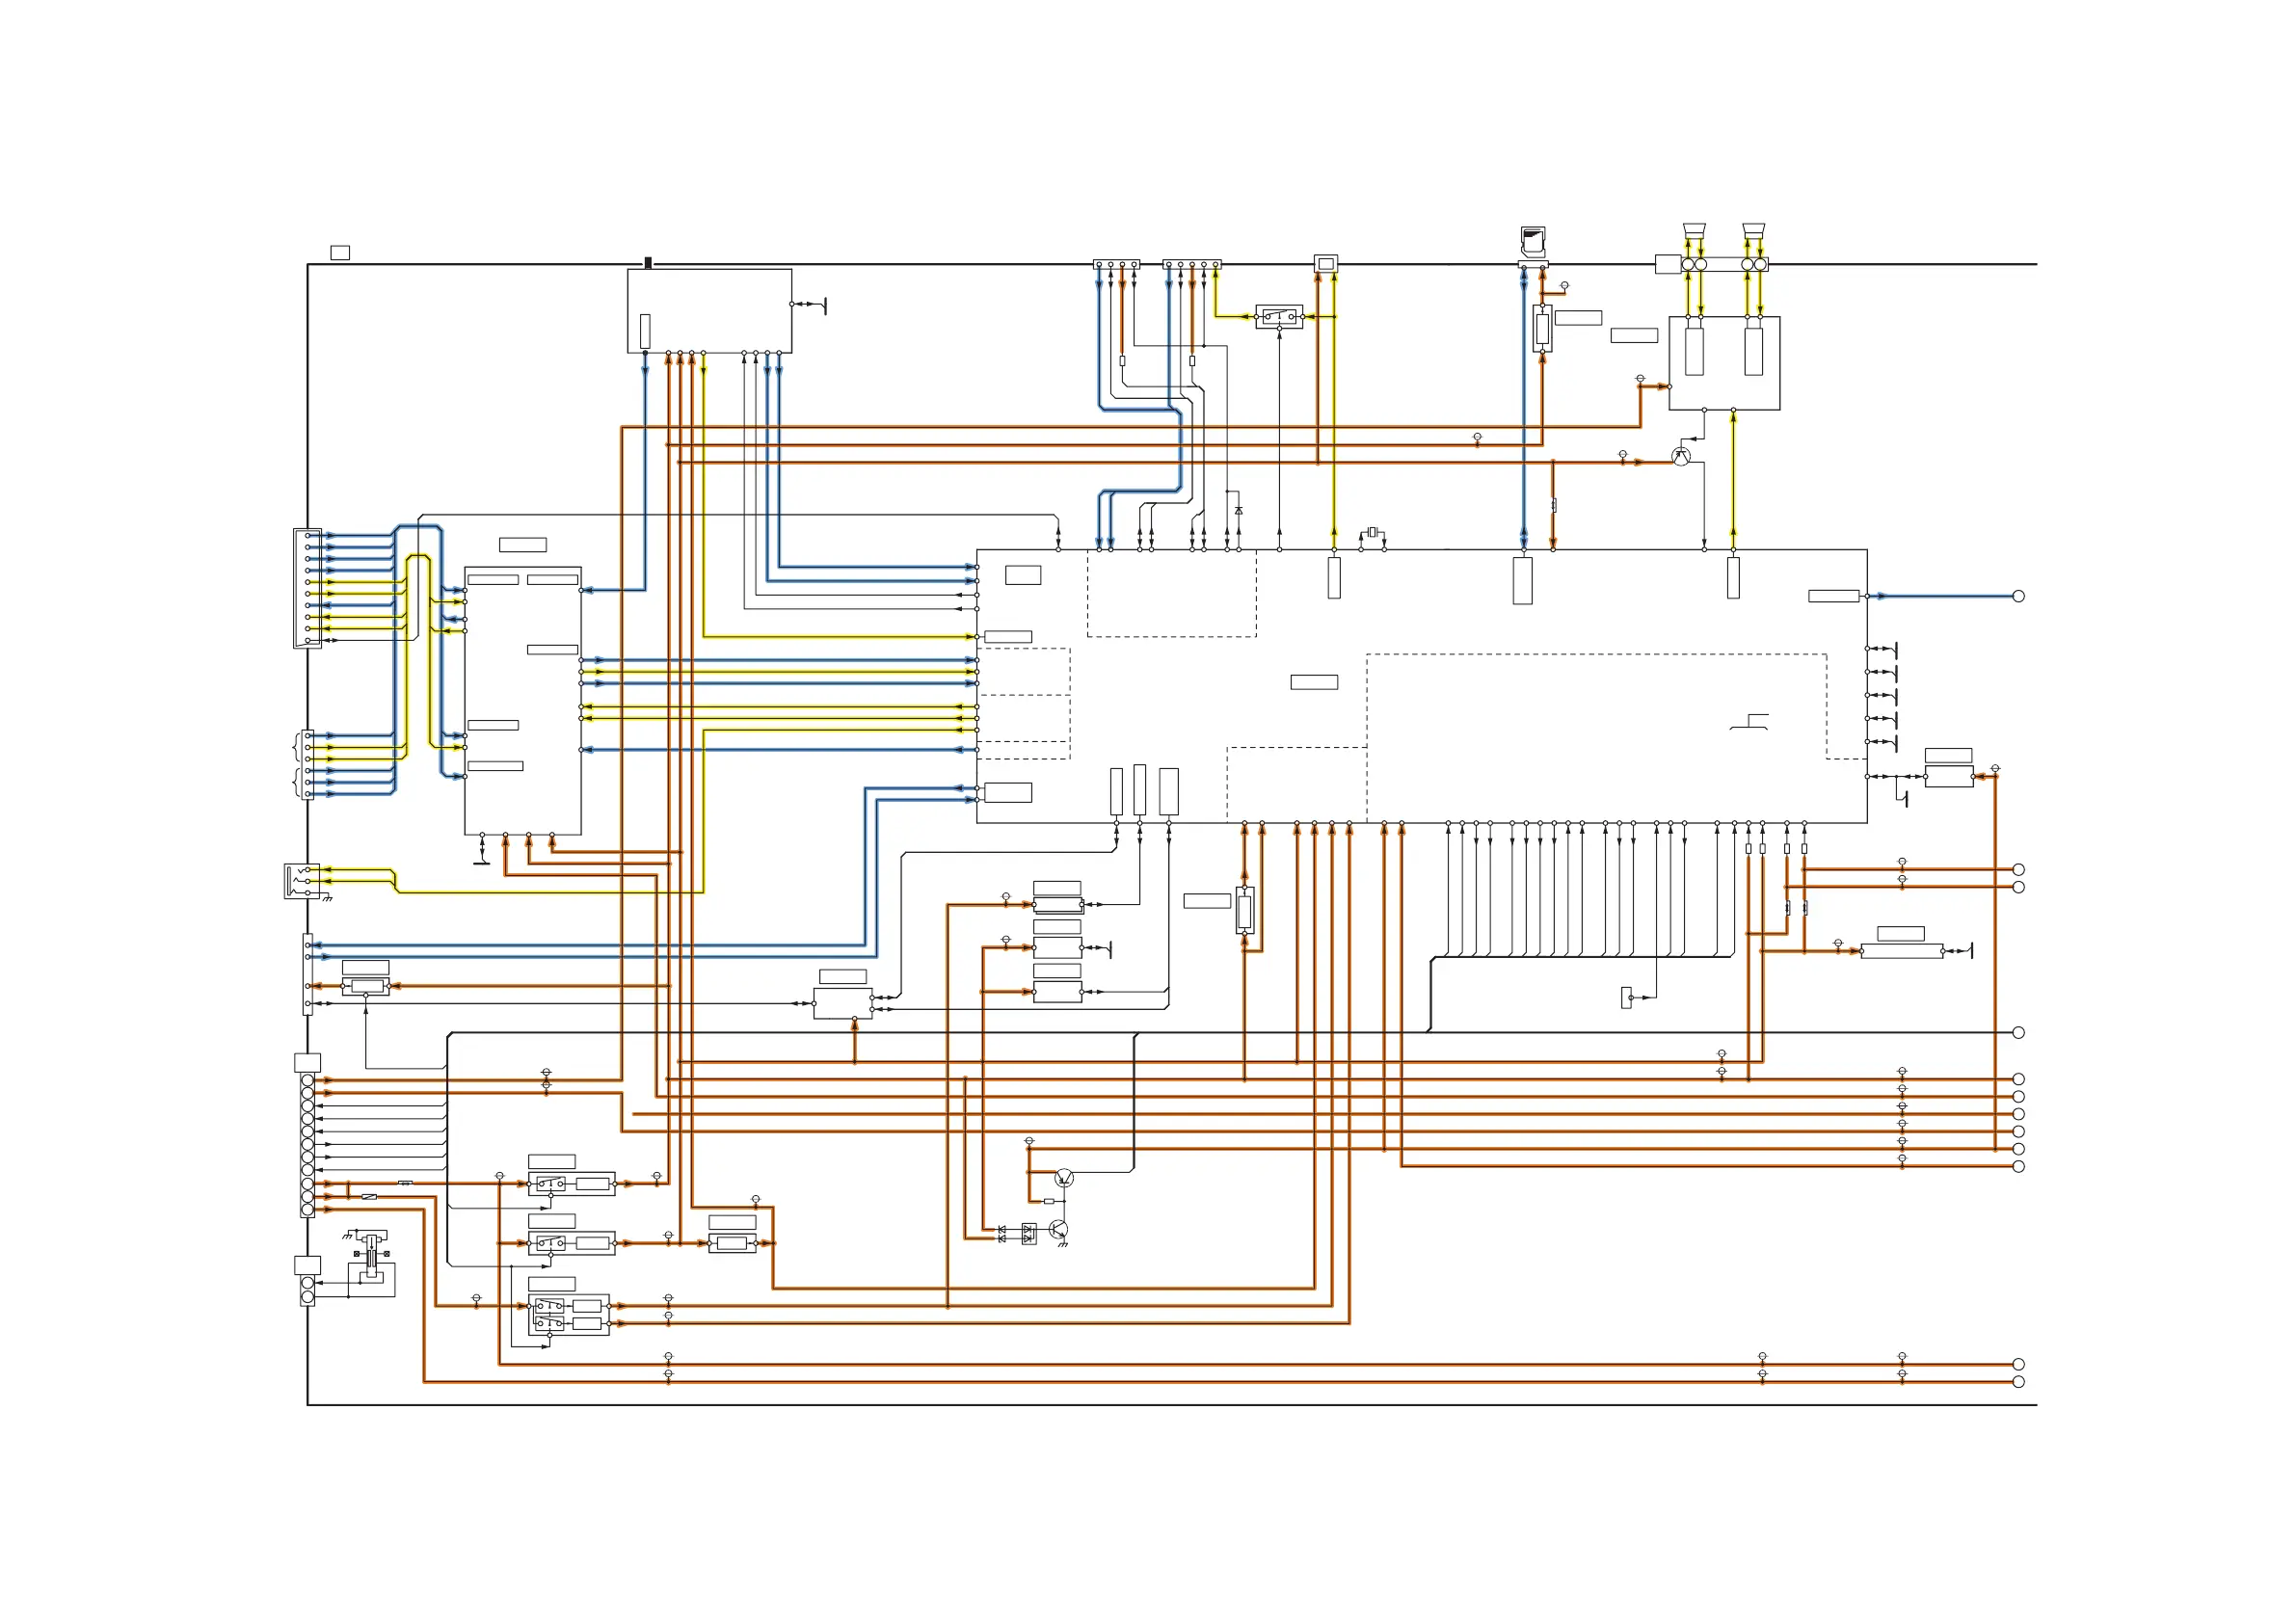The image size is (2296, 1623).
Task: Click the lower grounded transistor beside photocoupler
Action: pos(1059,1229)
